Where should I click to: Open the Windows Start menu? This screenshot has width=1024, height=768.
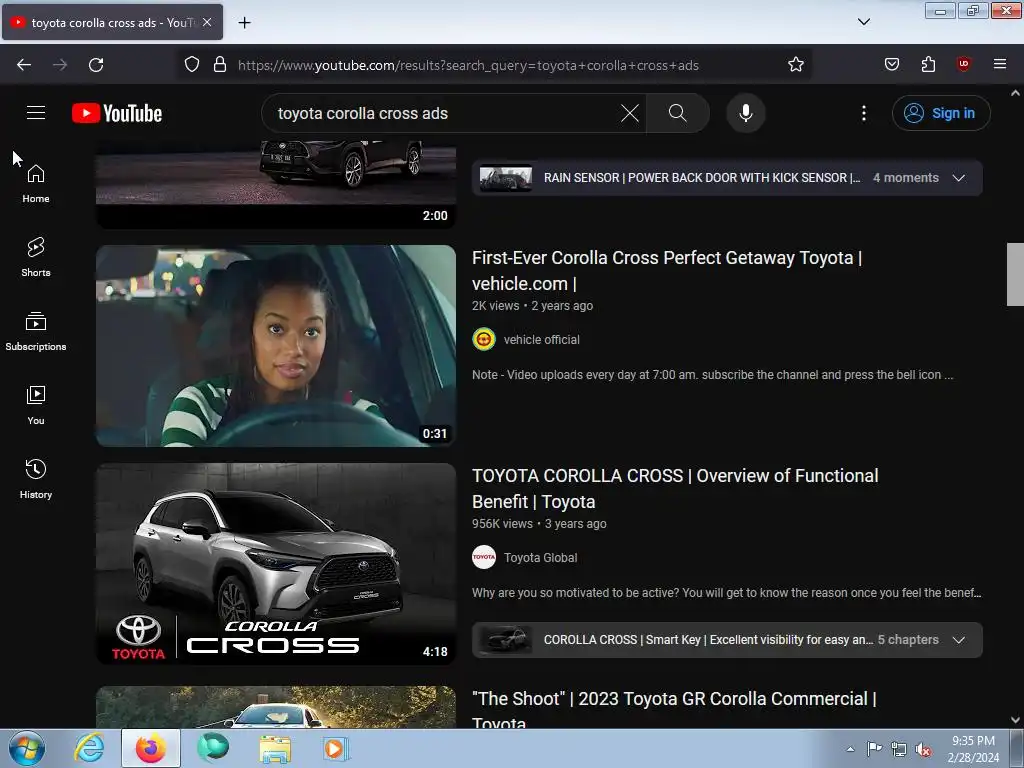pos(27,748)
